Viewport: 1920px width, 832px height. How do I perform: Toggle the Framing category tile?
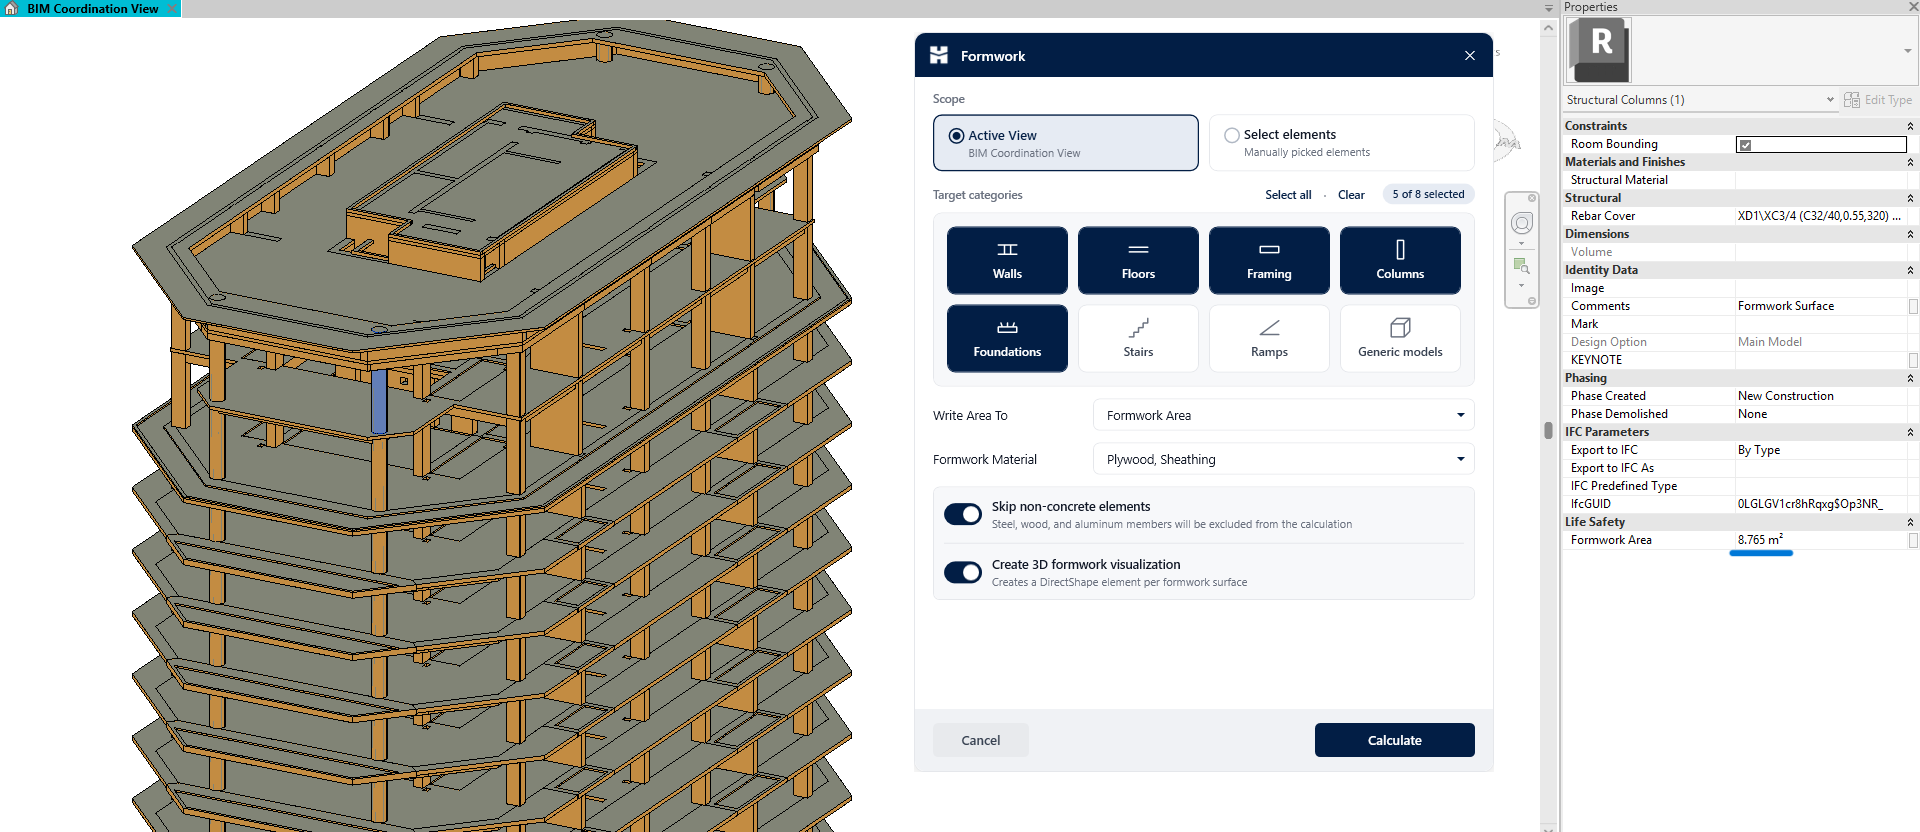(x=1269, y=260)
